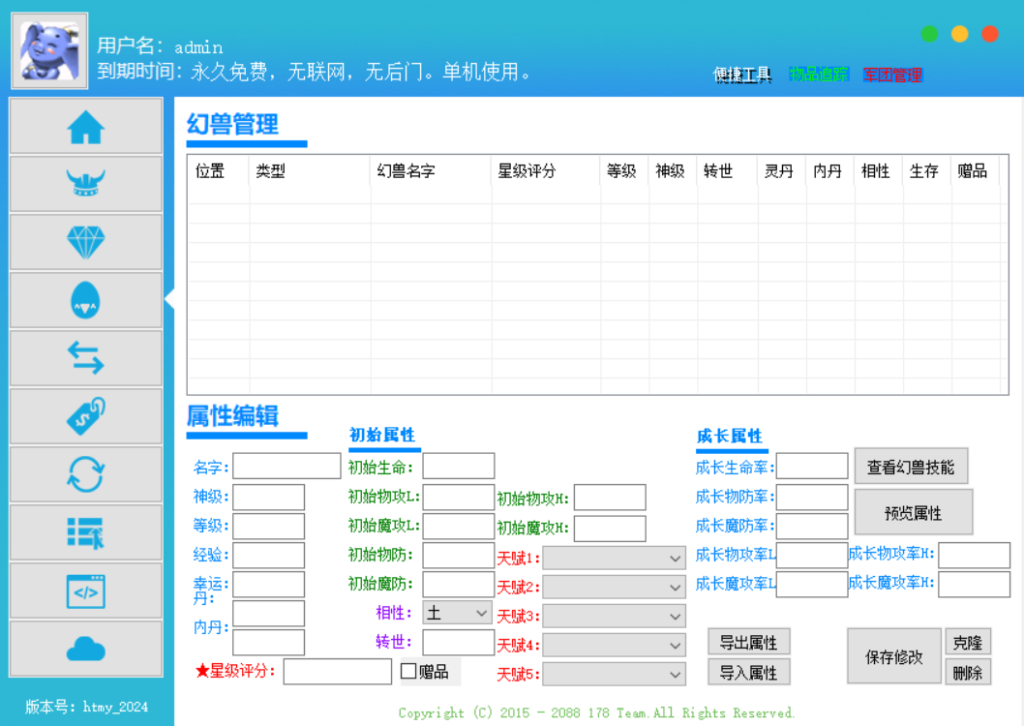
Task: Expand the 天赋4 dropdown
Action: (614, 645)
